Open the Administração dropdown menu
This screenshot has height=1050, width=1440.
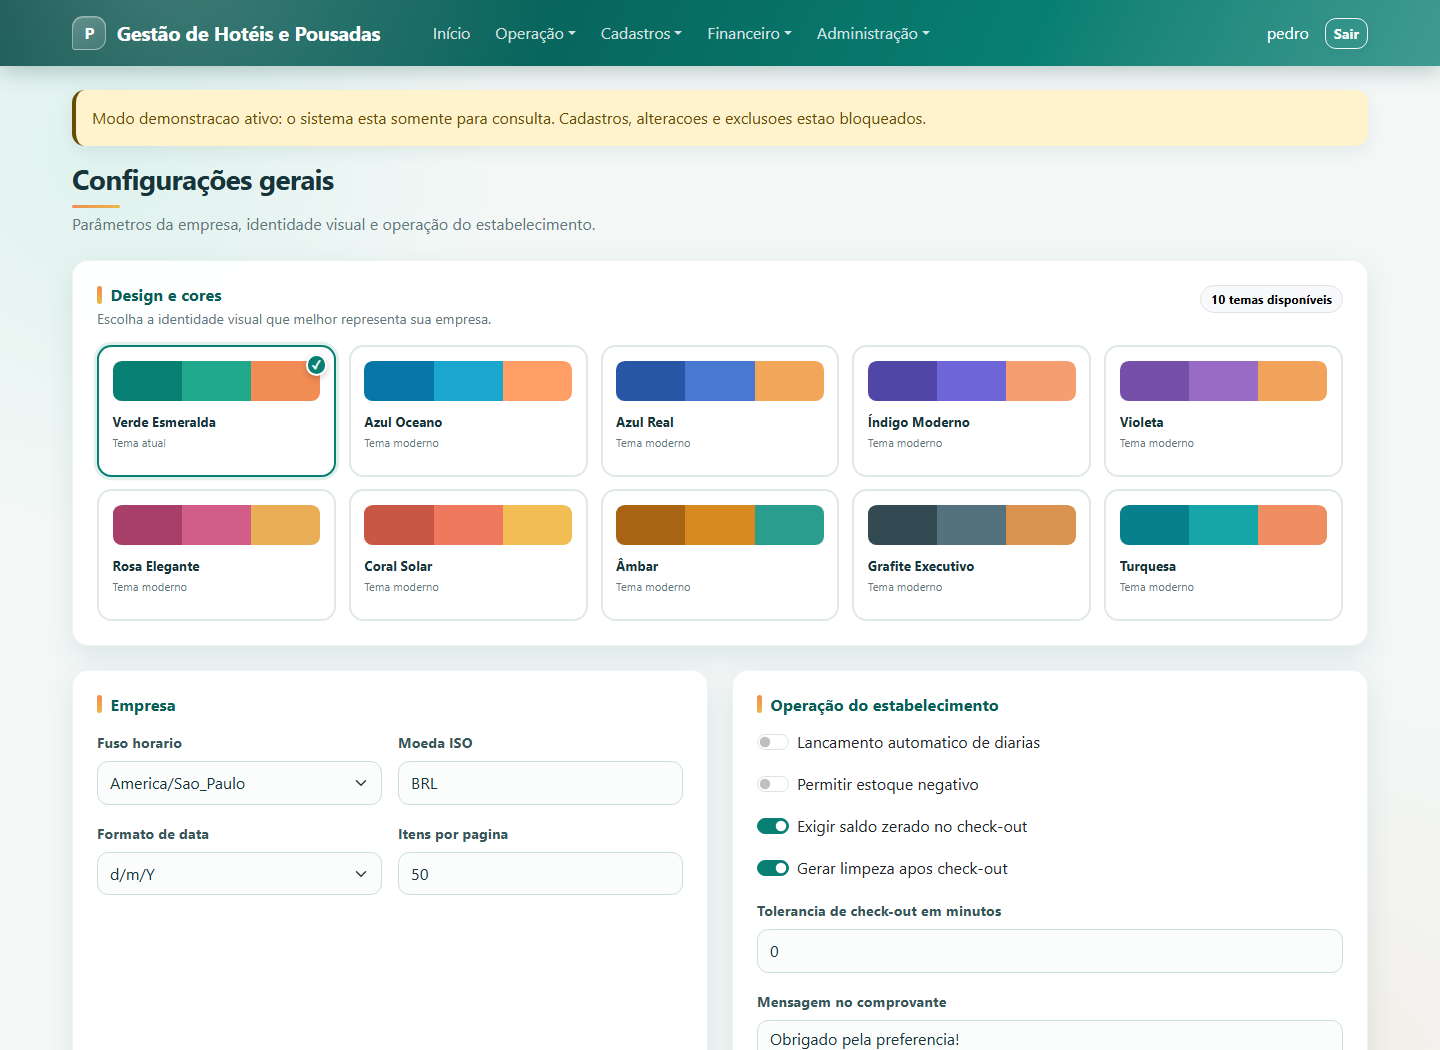pyautogui.click(x=873, y=33)
